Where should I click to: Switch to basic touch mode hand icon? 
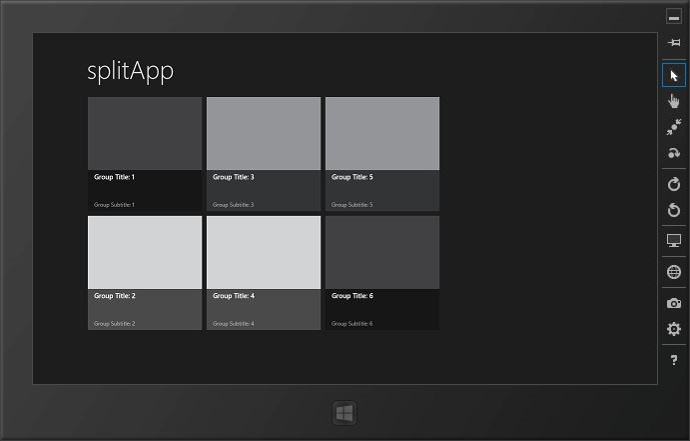pyautogui.click(x=674, y=101)
